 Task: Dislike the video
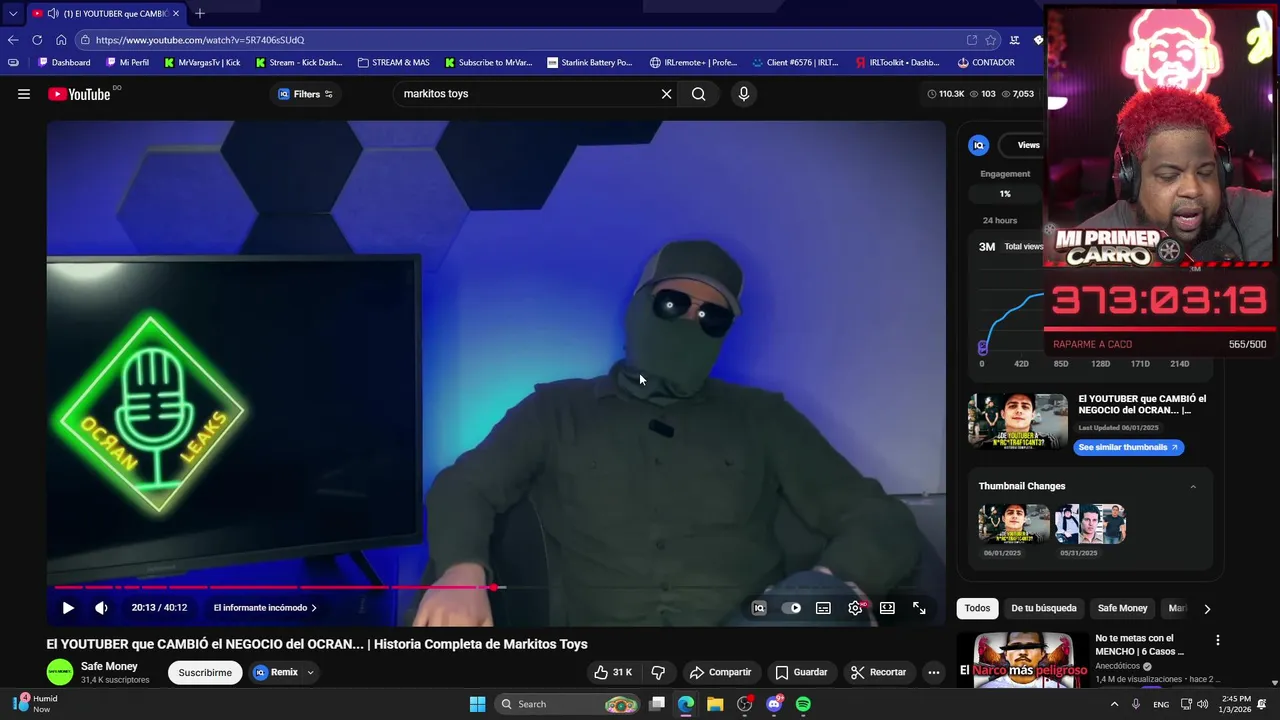[658, 672]
